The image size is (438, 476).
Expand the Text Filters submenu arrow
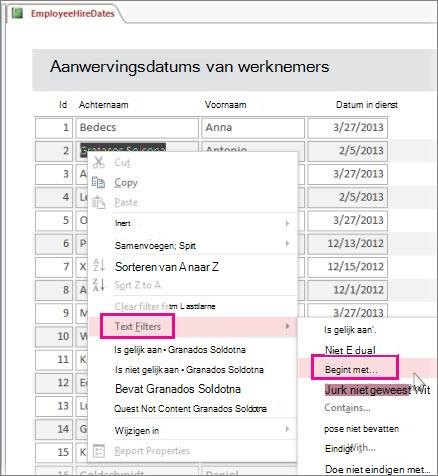point(287,326)
